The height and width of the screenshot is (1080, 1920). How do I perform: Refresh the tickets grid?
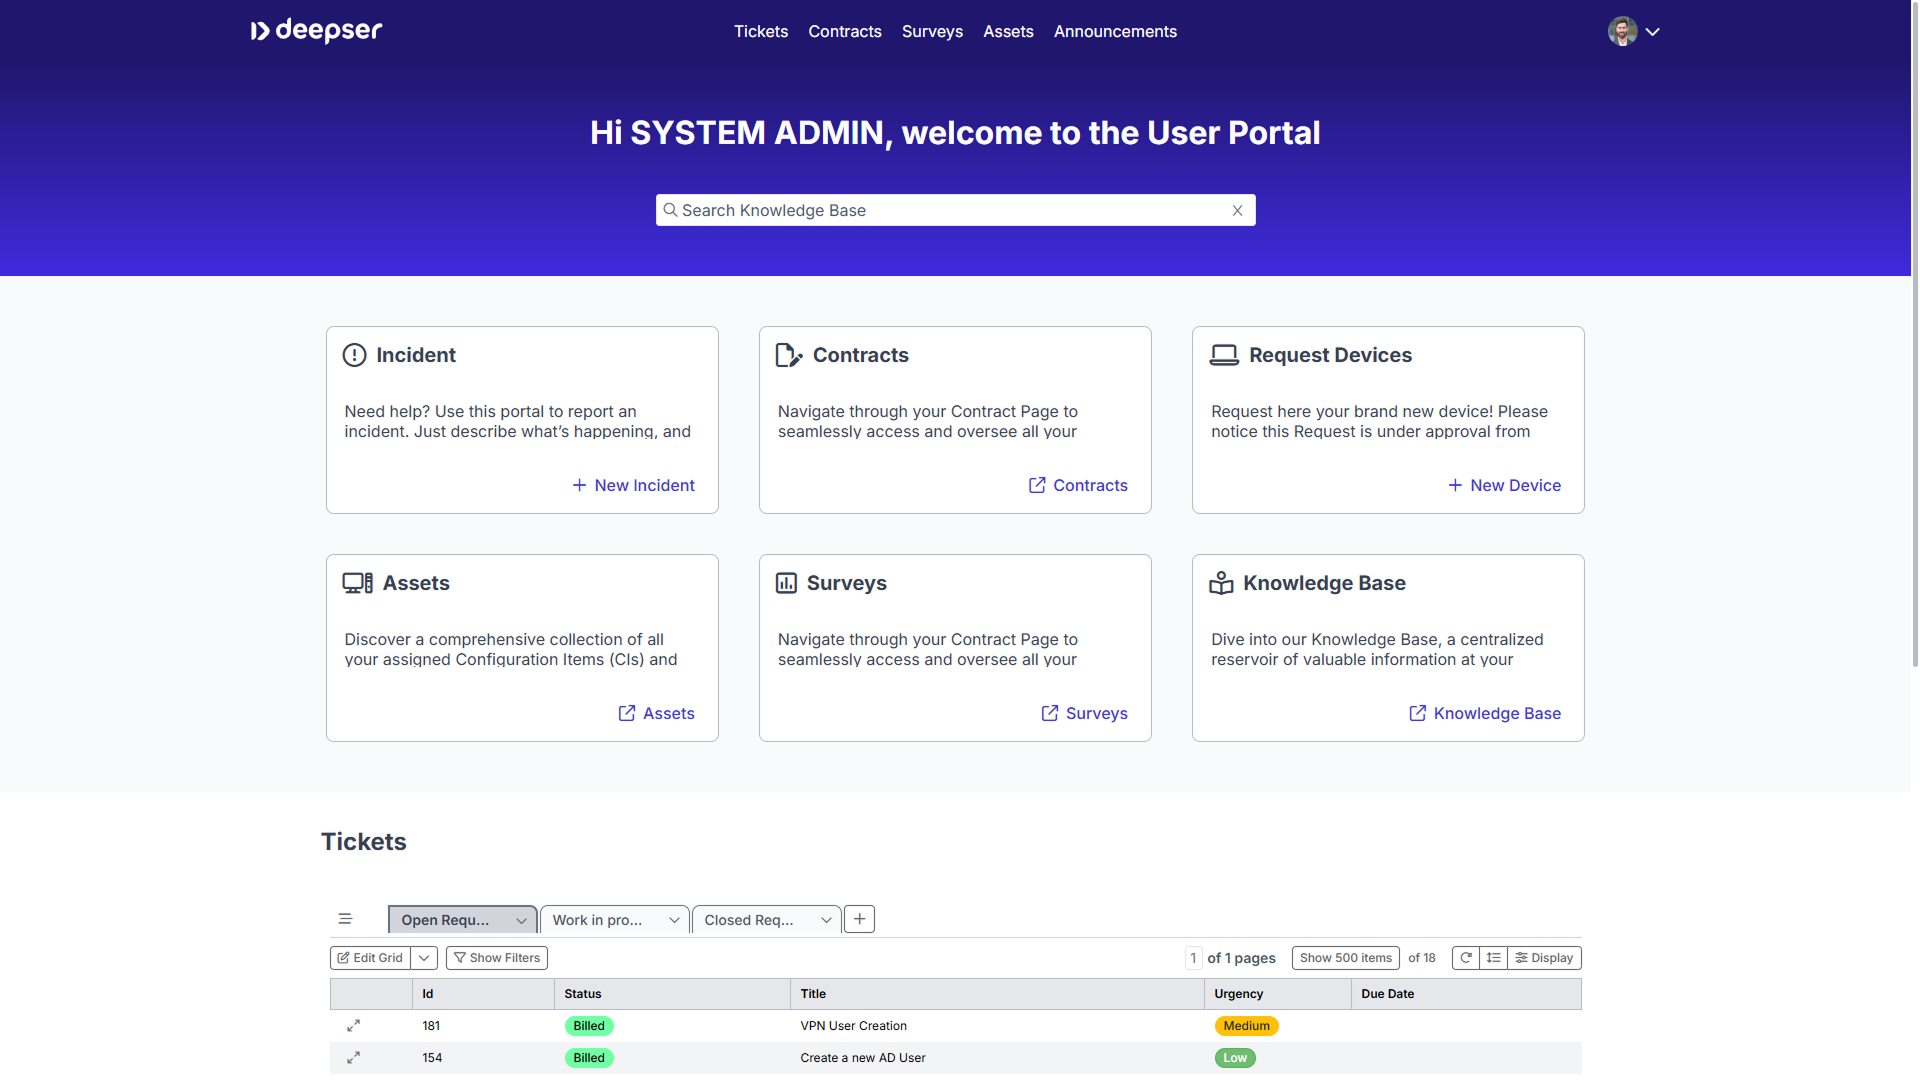[x=1466, y=958]
